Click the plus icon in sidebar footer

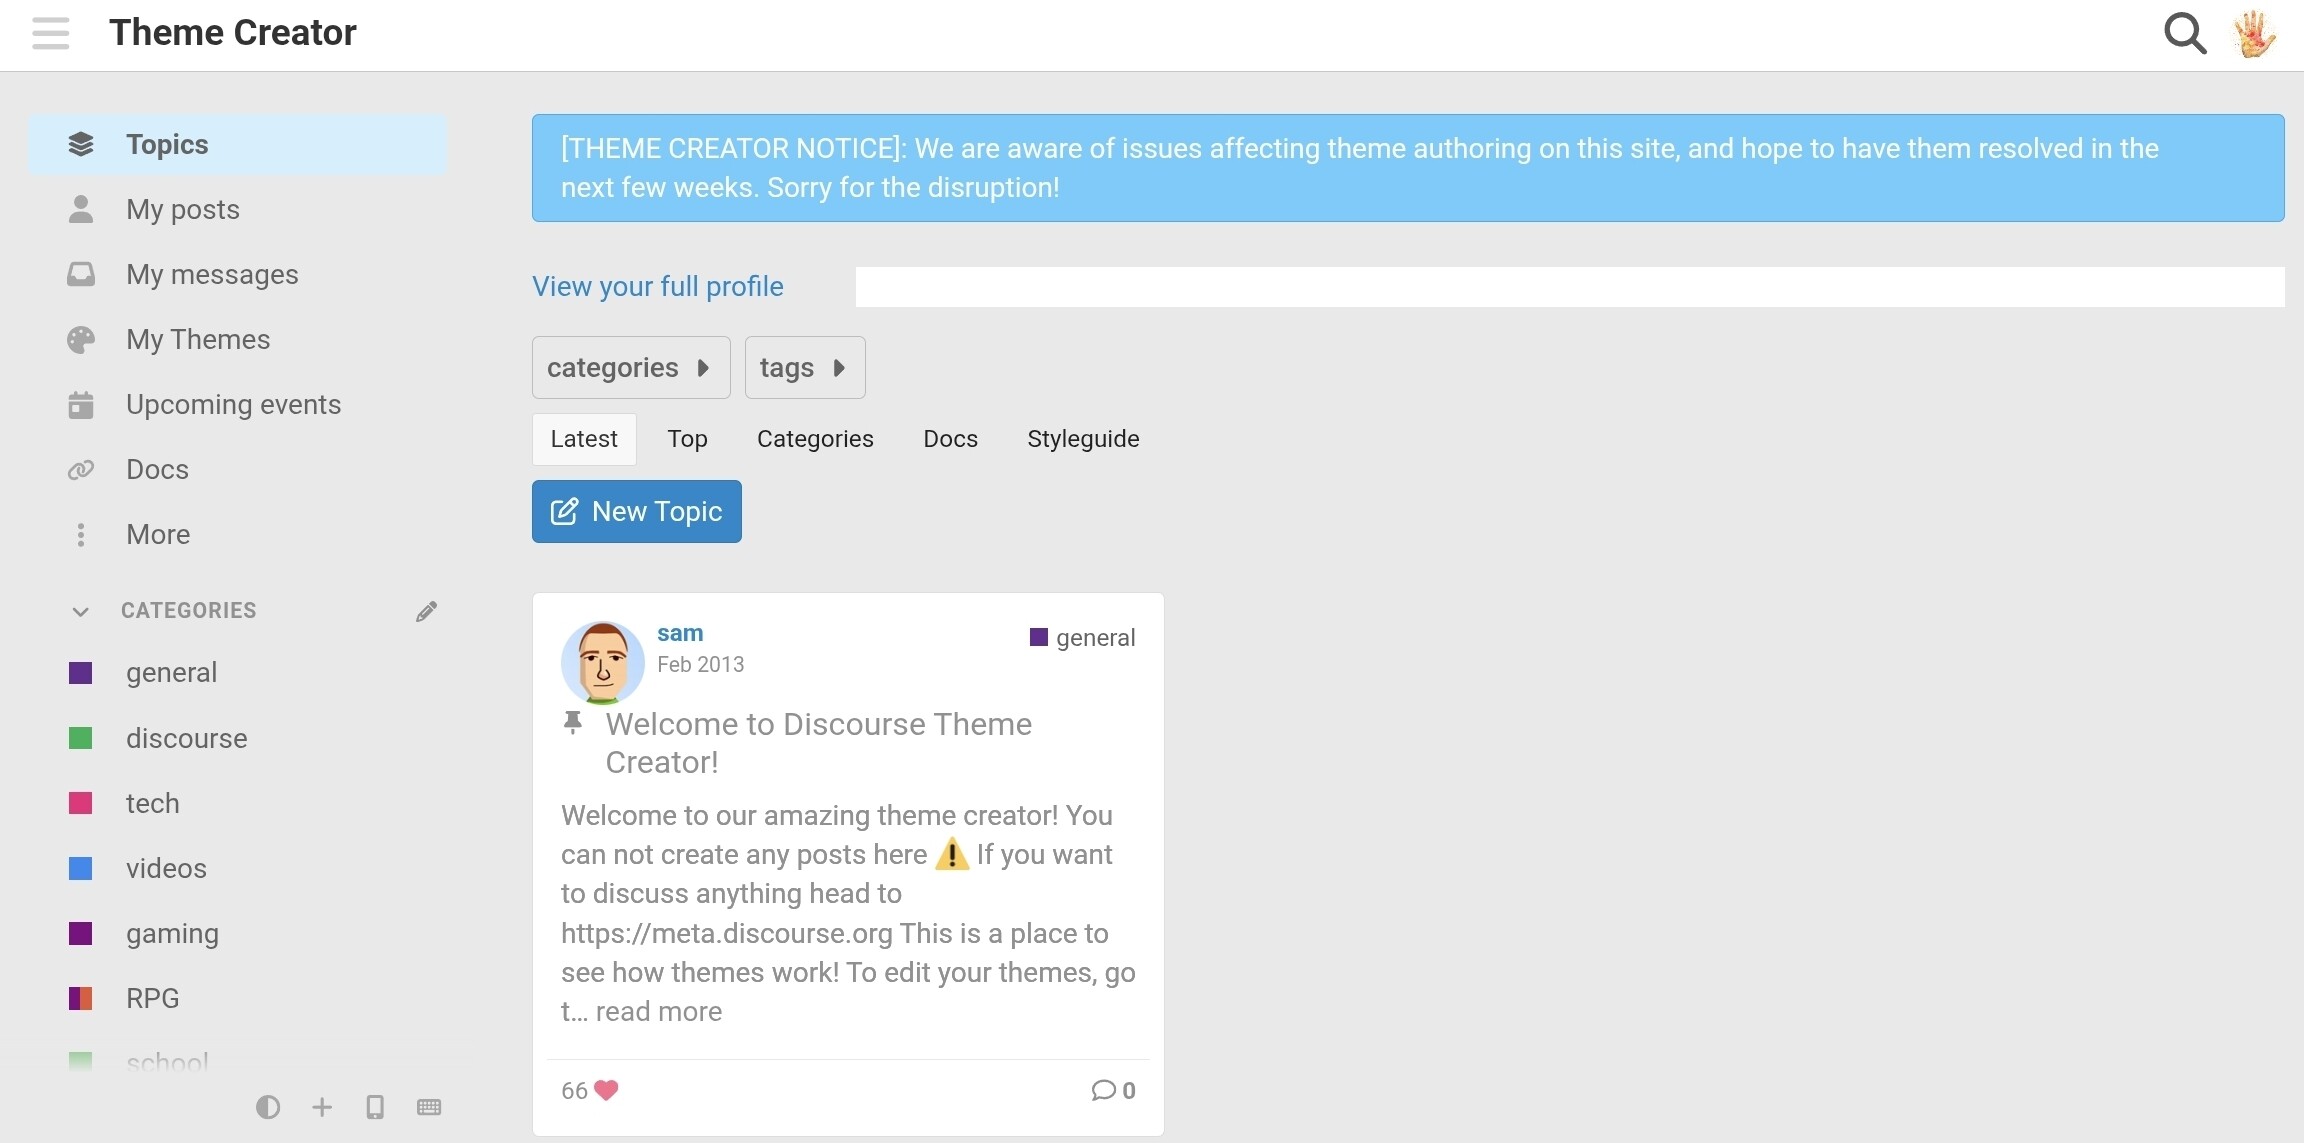click(x=322, y=1107)
